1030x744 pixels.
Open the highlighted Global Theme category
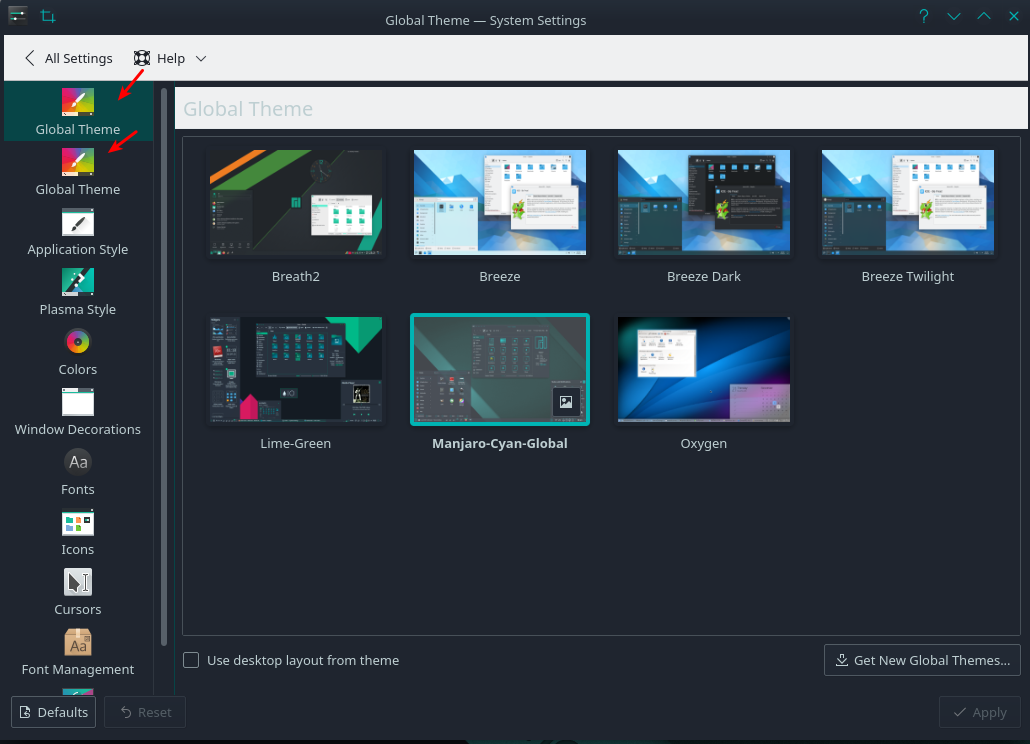coord(78,111)
